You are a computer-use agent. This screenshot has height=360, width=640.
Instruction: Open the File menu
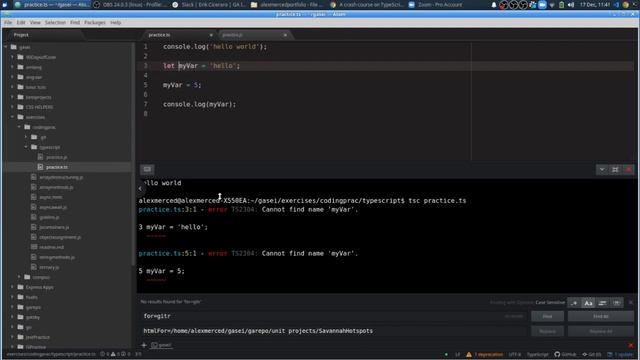coord(8,22)
